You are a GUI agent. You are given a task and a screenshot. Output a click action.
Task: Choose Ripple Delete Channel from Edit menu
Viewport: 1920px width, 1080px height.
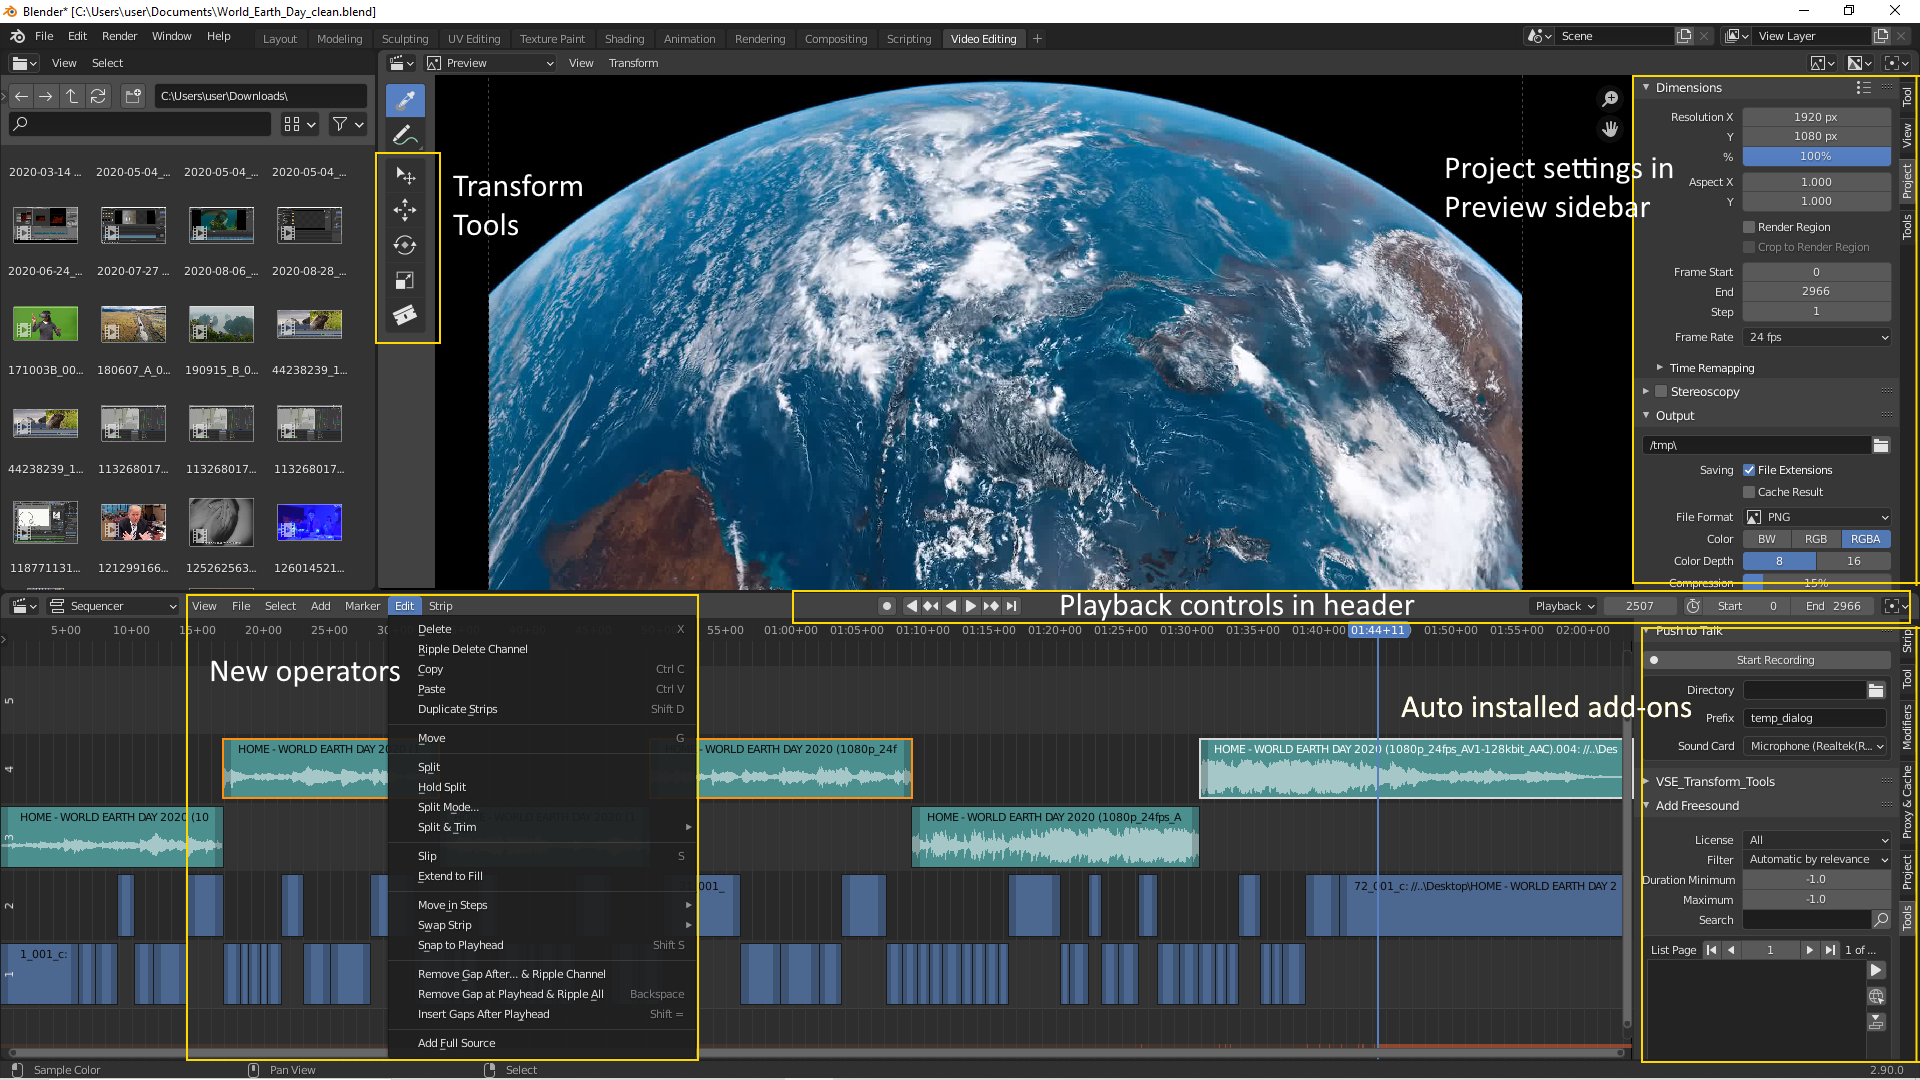point(472,649)
